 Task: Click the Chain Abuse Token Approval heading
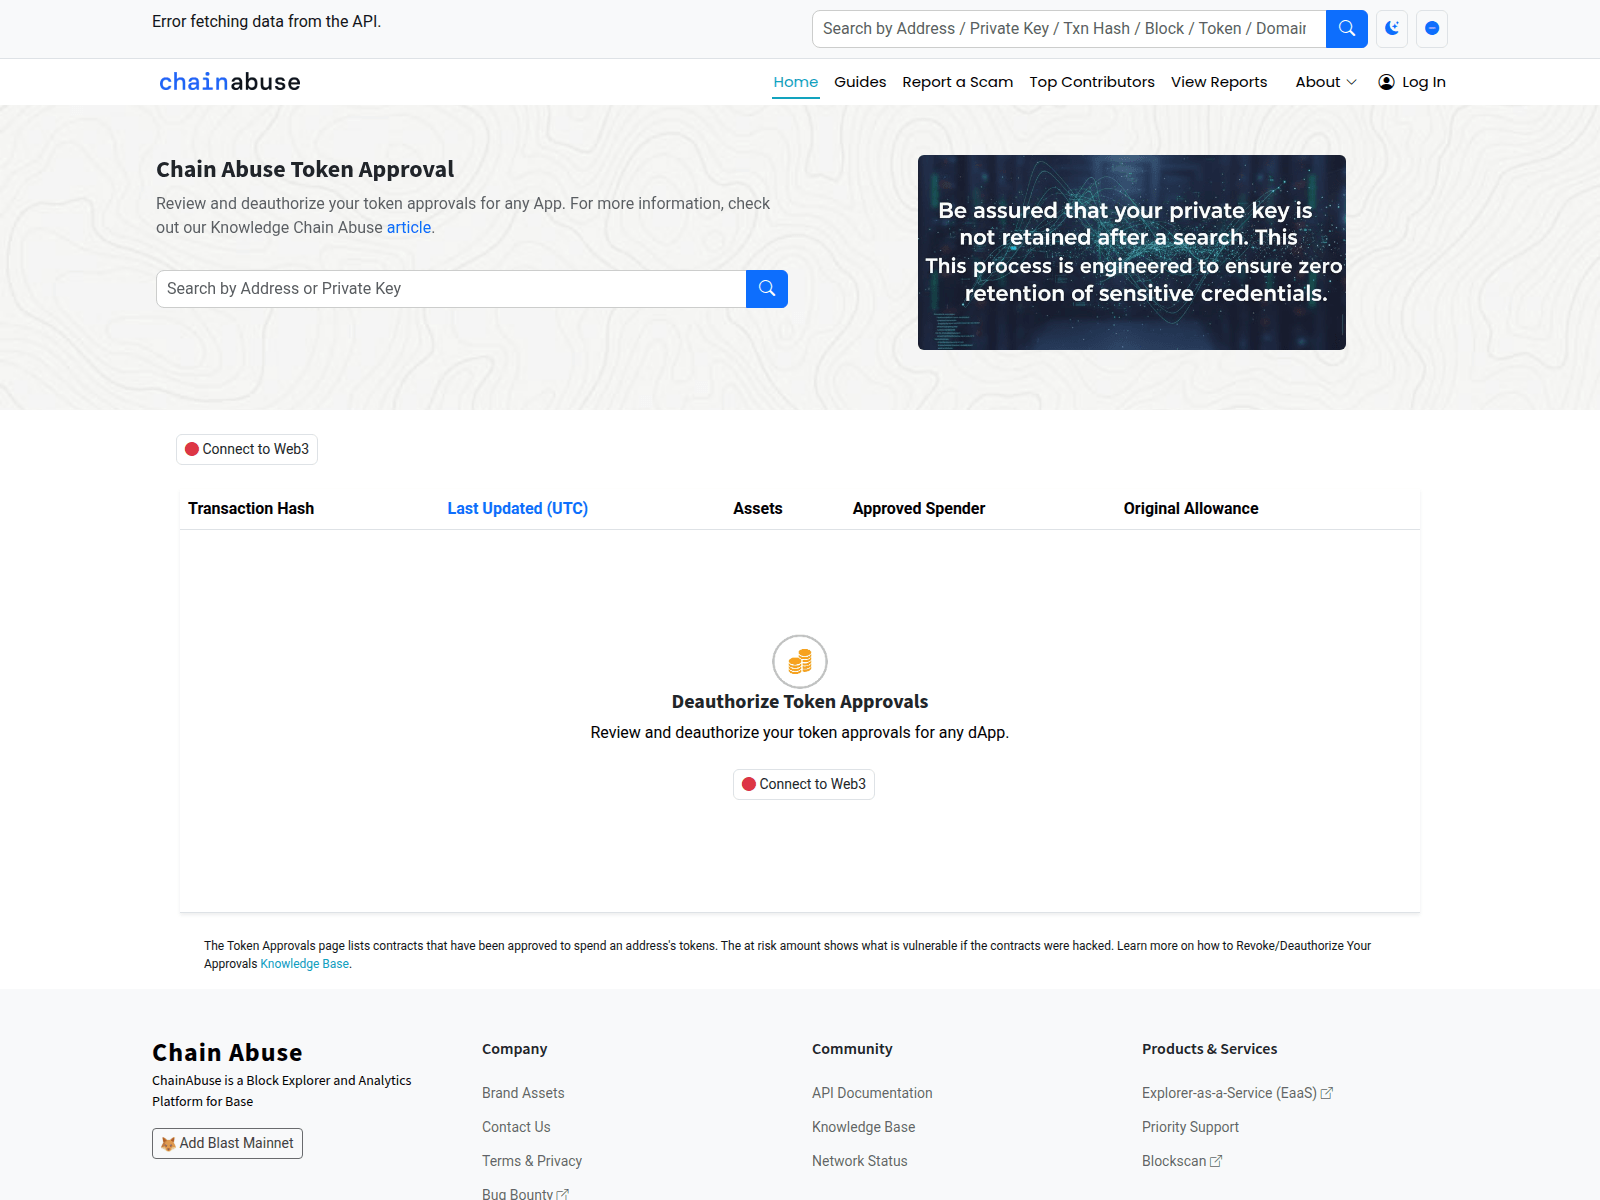(305, 169)
